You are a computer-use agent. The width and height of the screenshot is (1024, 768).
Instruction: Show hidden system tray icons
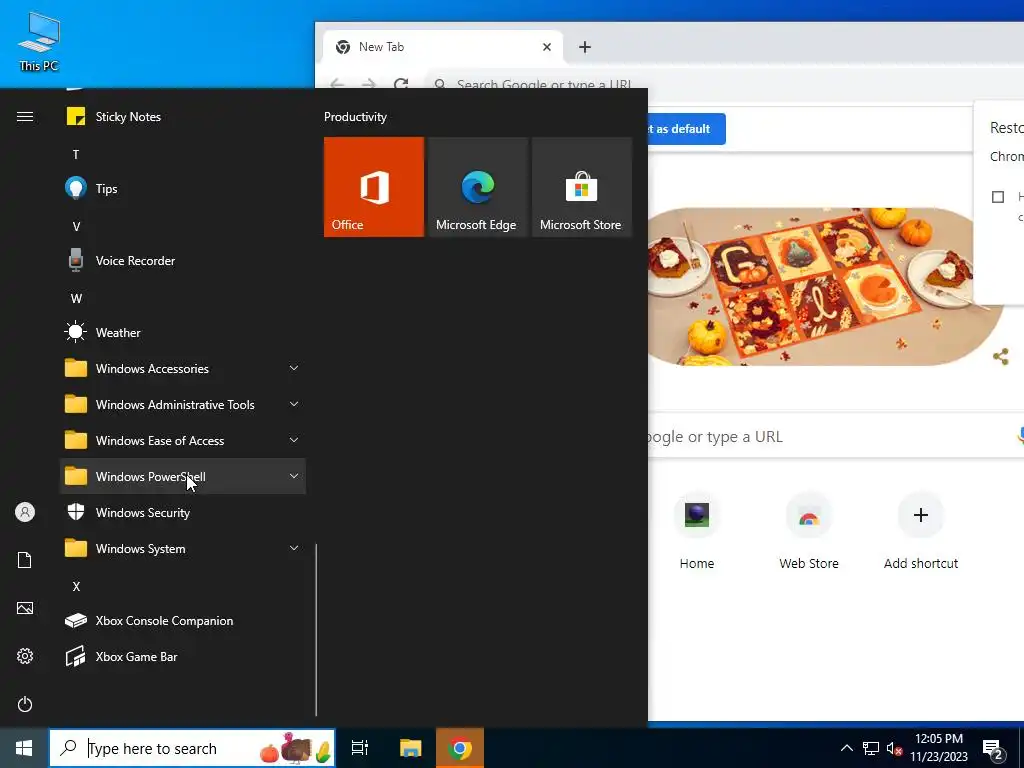tap(846, 748)
